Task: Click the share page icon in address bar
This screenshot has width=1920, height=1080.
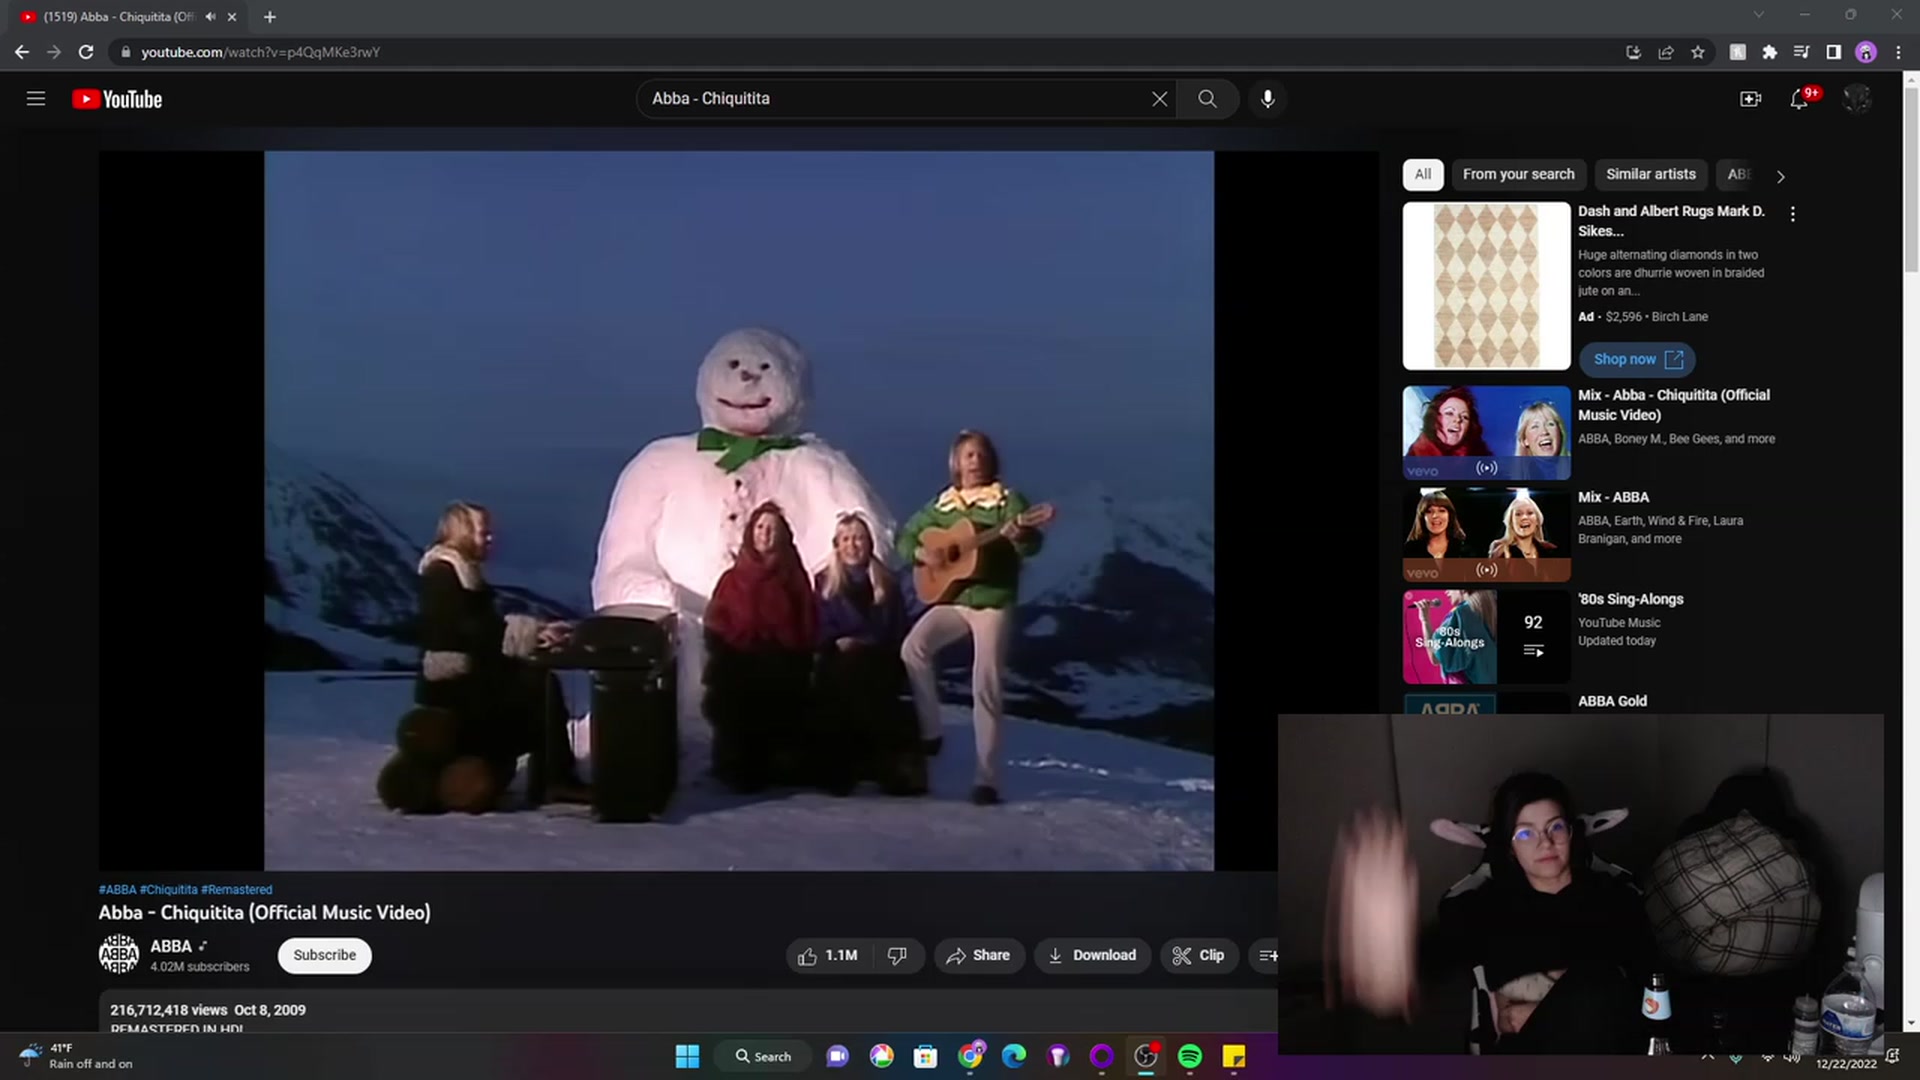Action: click(x=1666, y=52)
